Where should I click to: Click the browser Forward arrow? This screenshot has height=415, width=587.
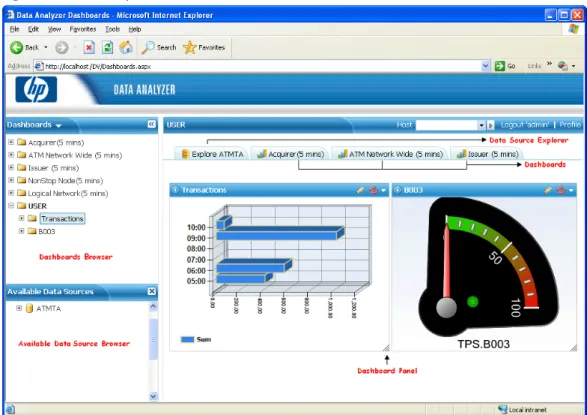pyautogui.click(x=62, y=48)
